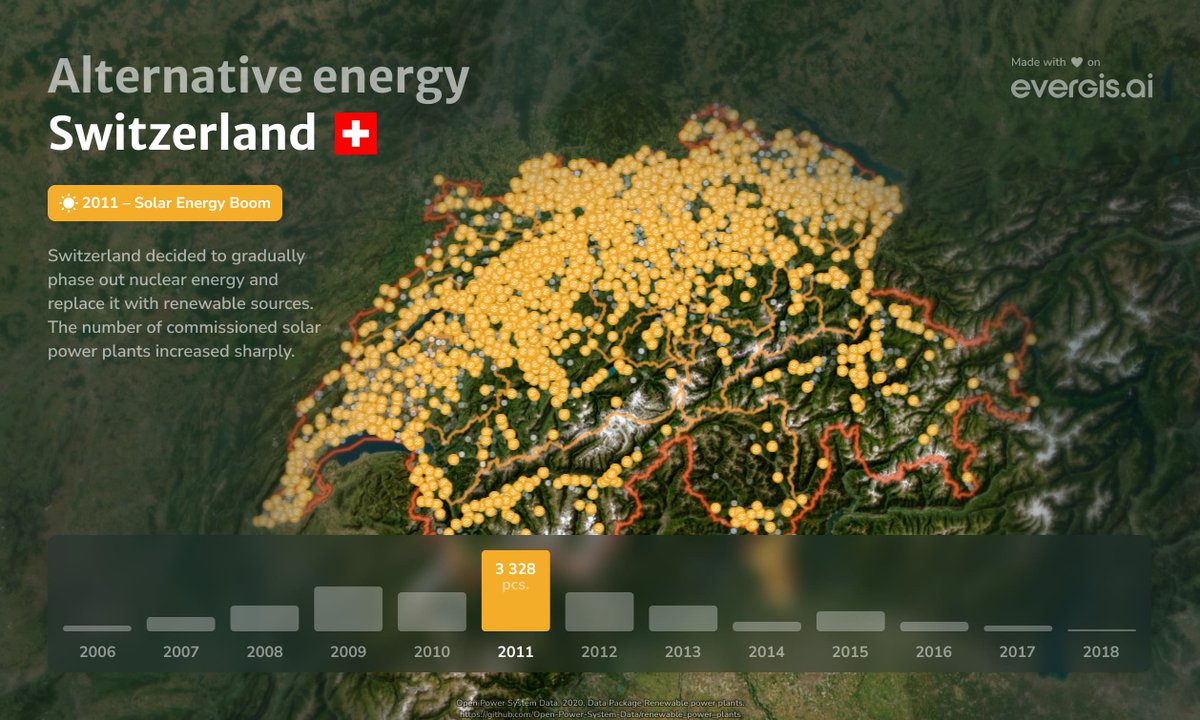Screen dimensions: 1200x720
Task: Switch the timeline to 2018
Action: pyautogui.click(x=1100, y=651)
